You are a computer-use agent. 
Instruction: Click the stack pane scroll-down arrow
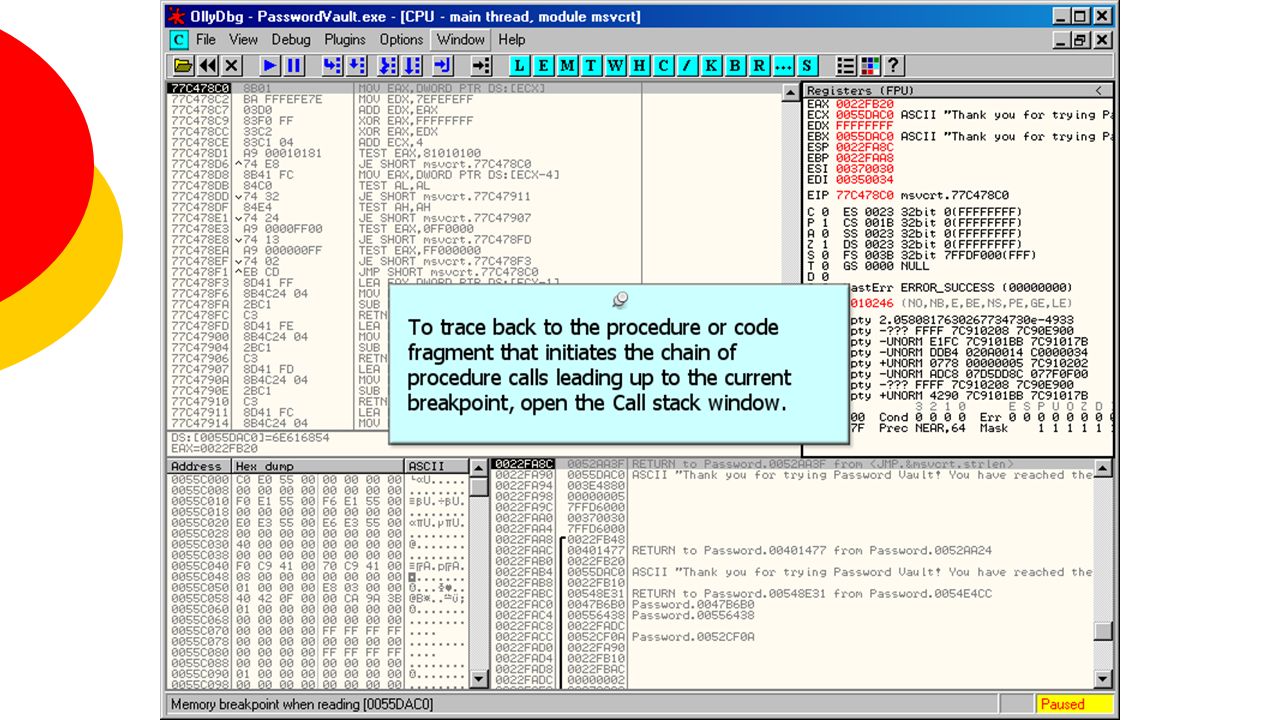tap(1104, 680)
